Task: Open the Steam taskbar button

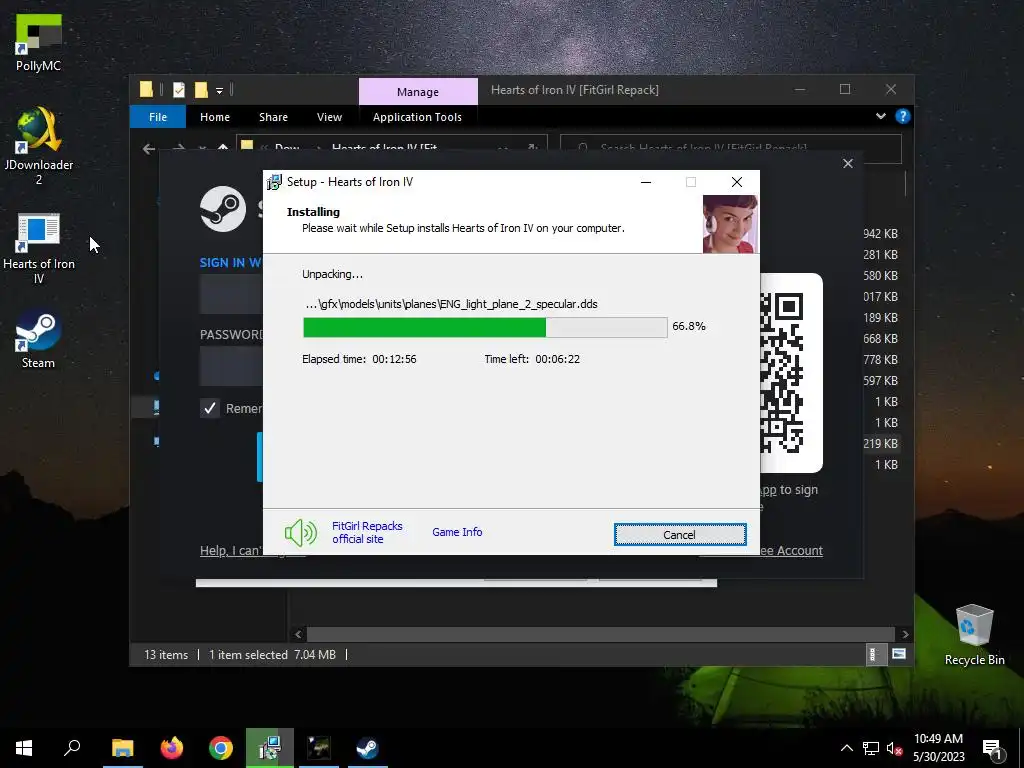Action: point(368,748)
